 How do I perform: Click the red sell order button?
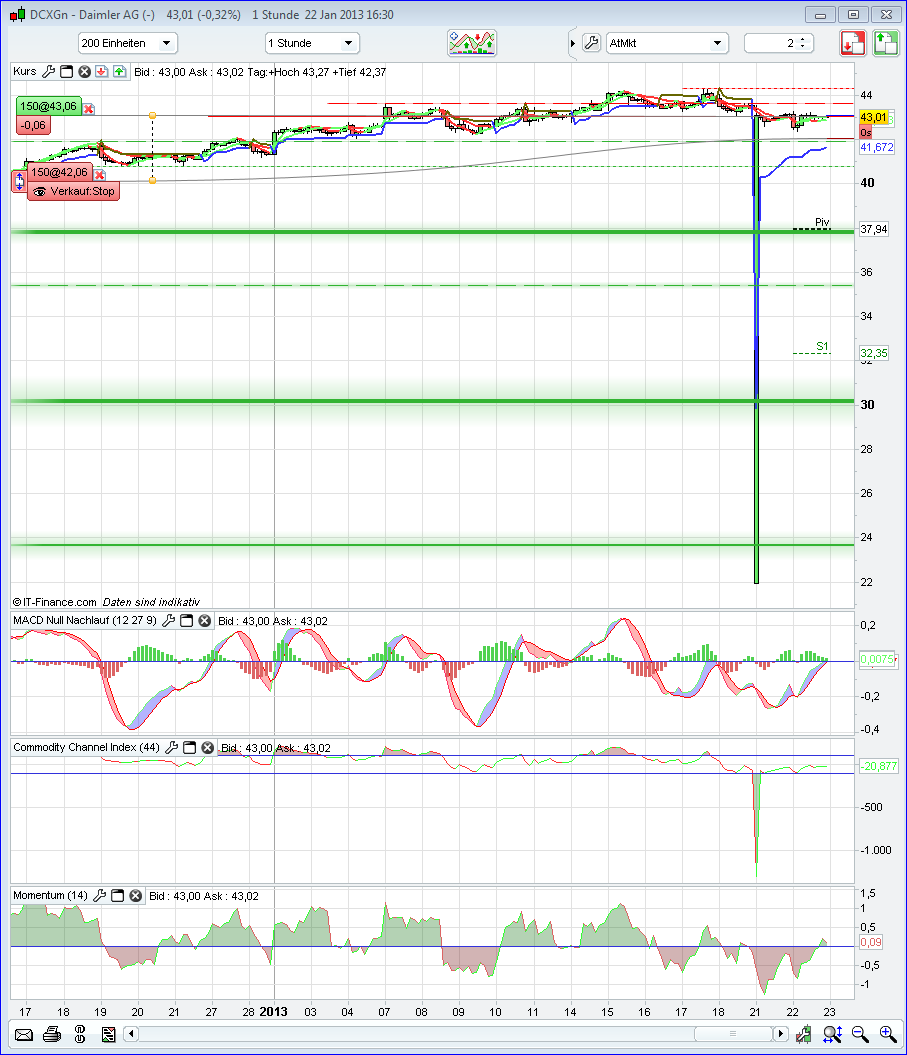[853, 43]
